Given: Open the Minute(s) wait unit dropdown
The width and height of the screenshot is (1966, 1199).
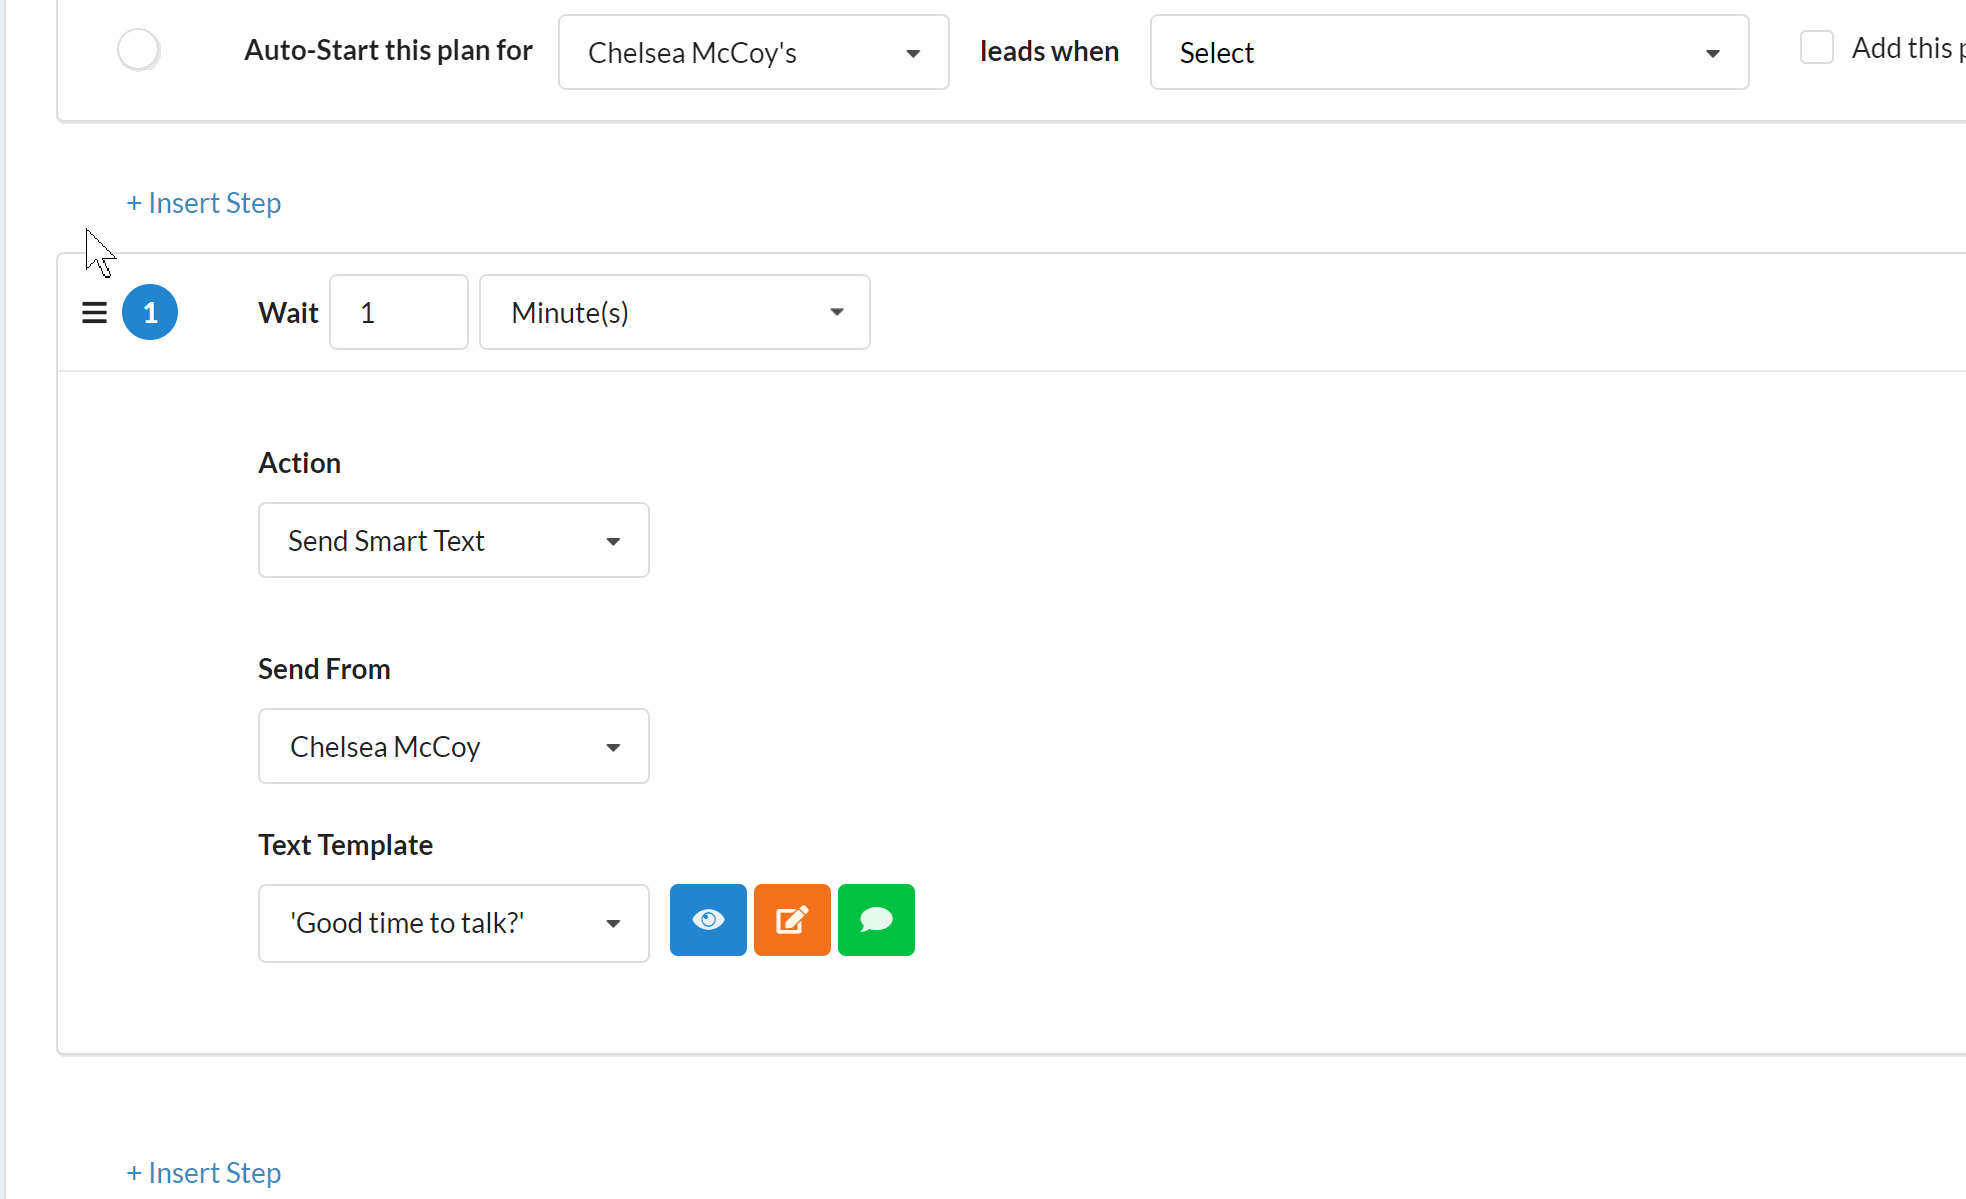Looking at the screenshot, I should click(x=674, y=313).
